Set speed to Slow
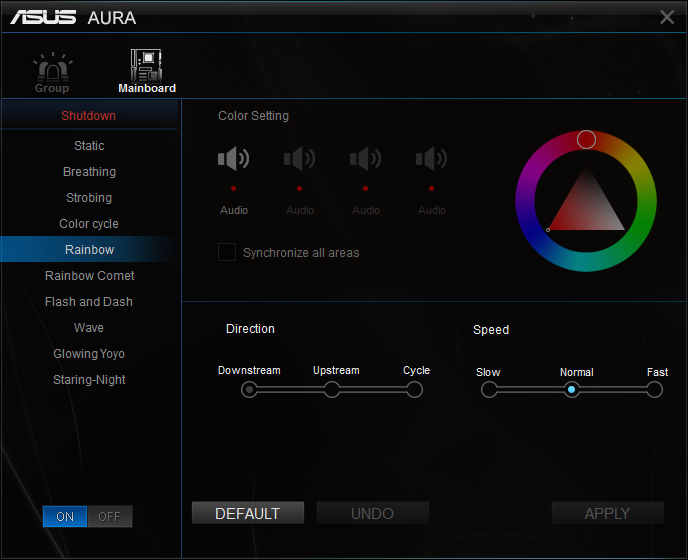The width and height of the screenshot is (688, 560). click(x=489, y=390)
